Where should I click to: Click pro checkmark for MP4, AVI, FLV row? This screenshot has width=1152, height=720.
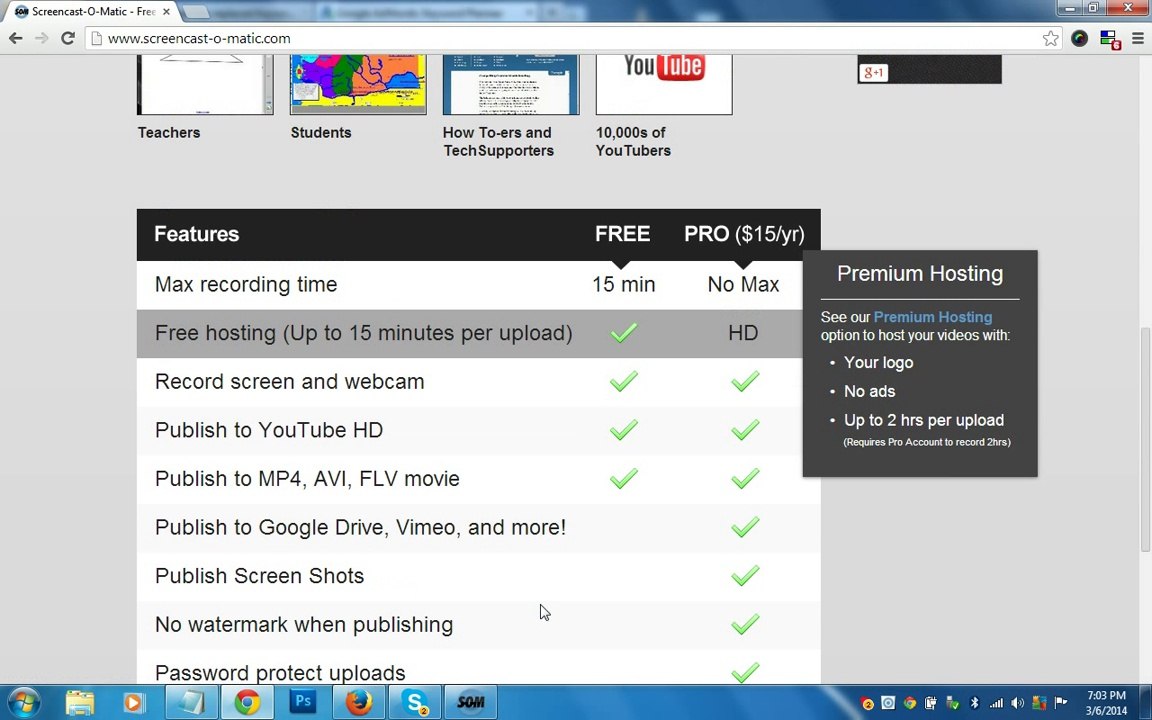pyautogui.click(x=744, y=478)
